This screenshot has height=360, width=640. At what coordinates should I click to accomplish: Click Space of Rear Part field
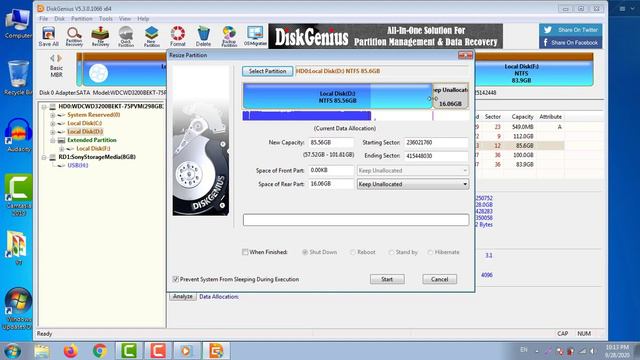[x=331, y=184]
